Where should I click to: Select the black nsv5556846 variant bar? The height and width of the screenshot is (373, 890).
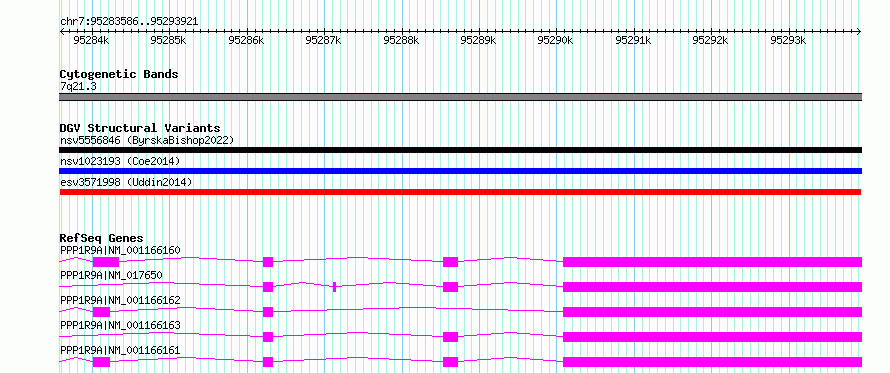coord(460,150)
